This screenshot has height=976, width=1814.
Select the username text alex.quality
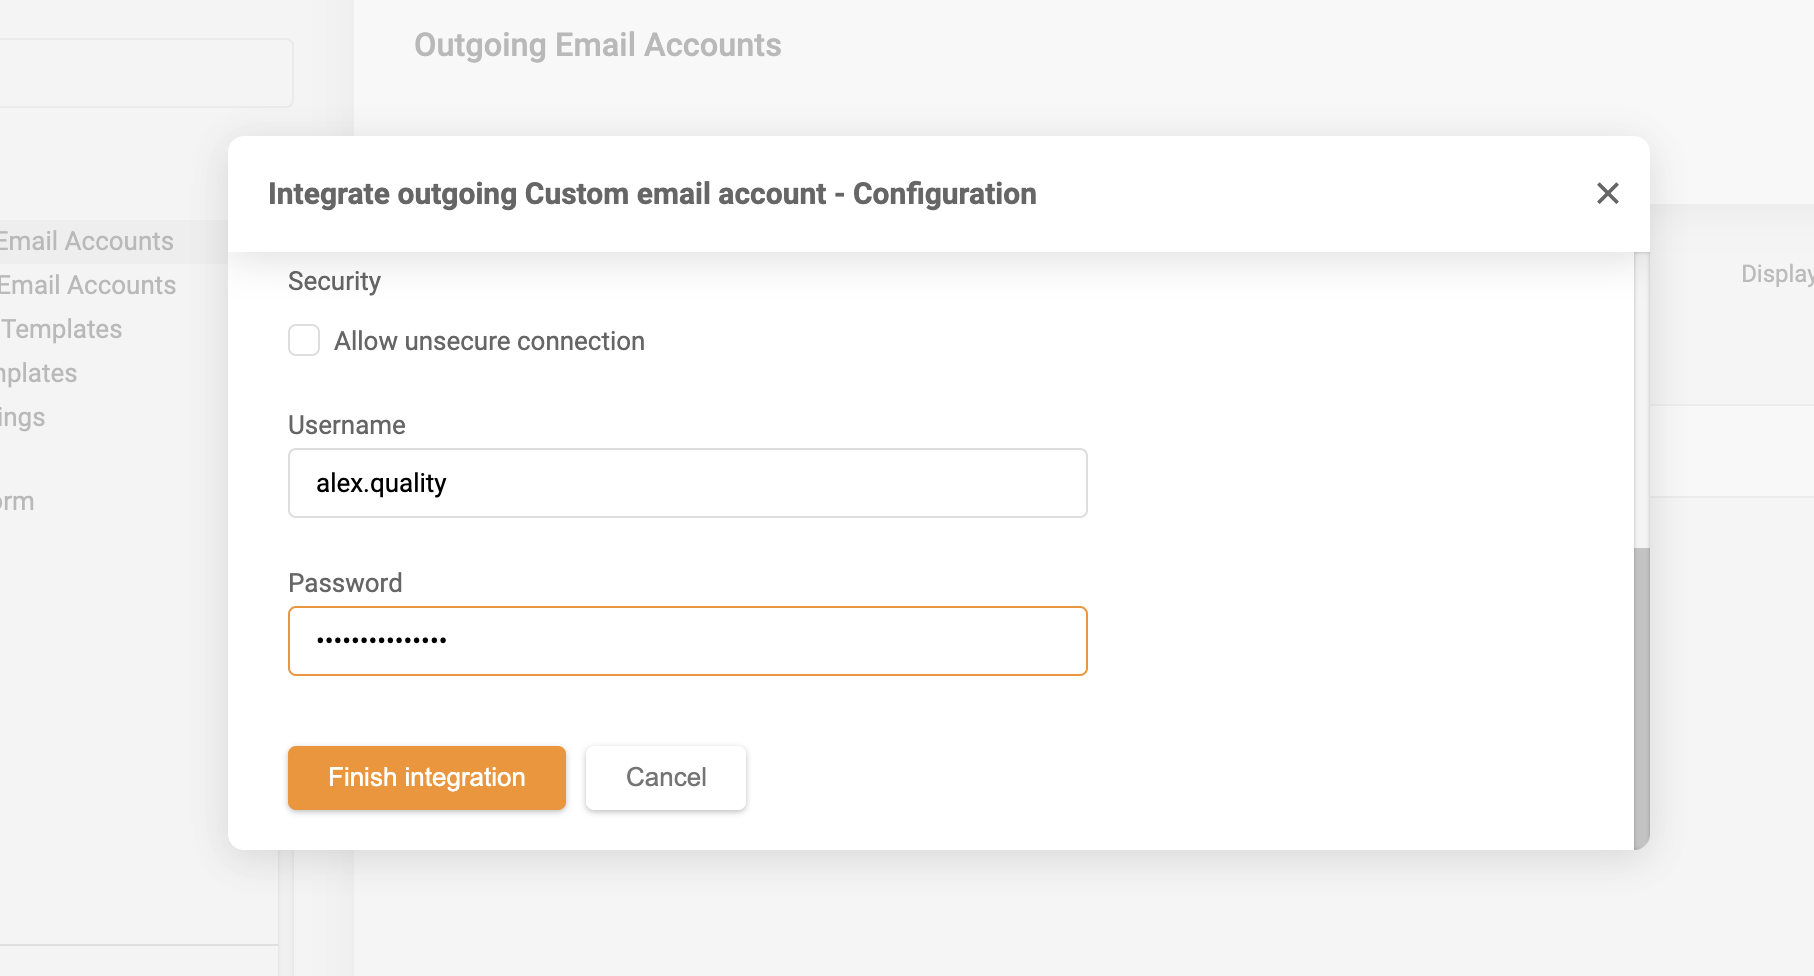point(384,482)
